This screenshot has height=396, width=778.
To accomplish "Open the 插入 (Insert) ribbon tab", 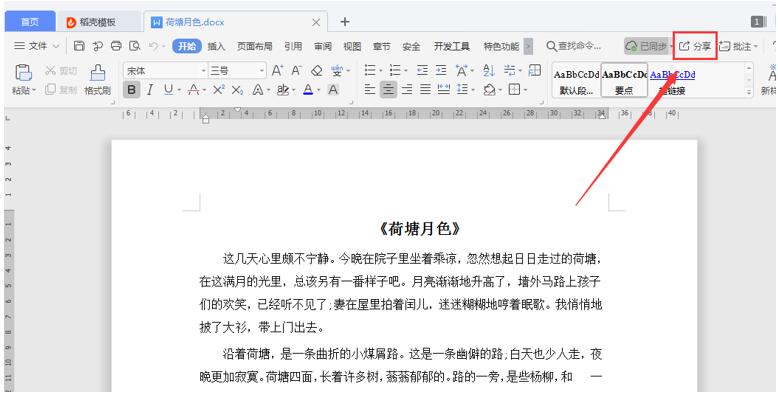I will 216,46.
